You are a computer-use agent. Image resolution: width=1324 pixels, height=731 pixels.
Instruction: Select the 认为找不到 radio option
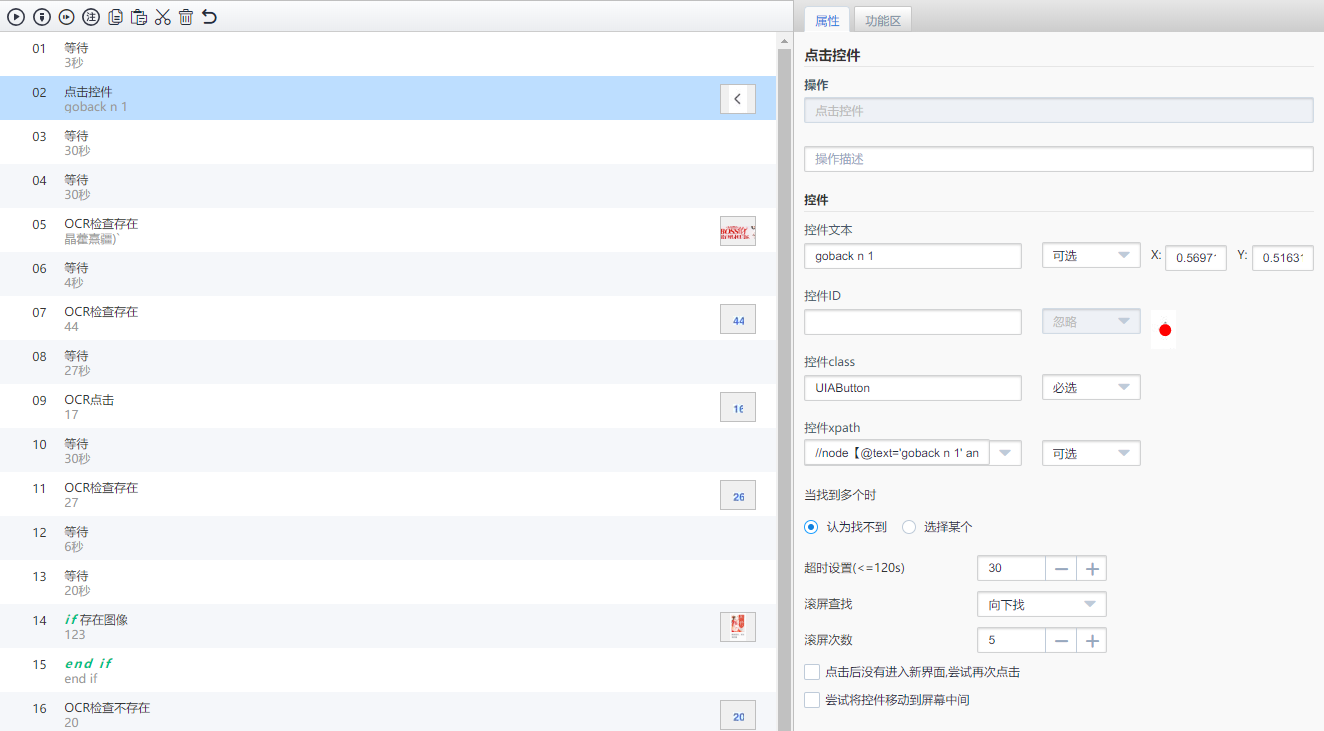pos(811,527)
